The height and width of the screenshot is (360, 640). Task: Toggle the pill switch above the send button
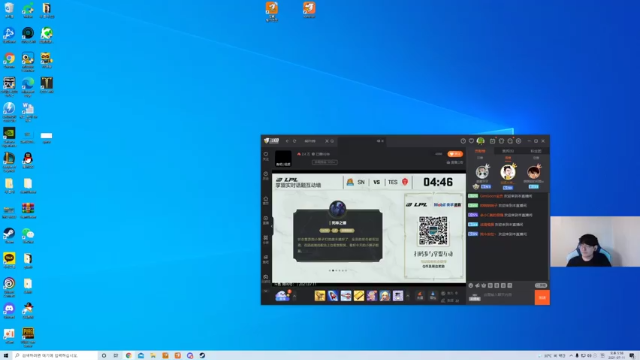[541, 285]
